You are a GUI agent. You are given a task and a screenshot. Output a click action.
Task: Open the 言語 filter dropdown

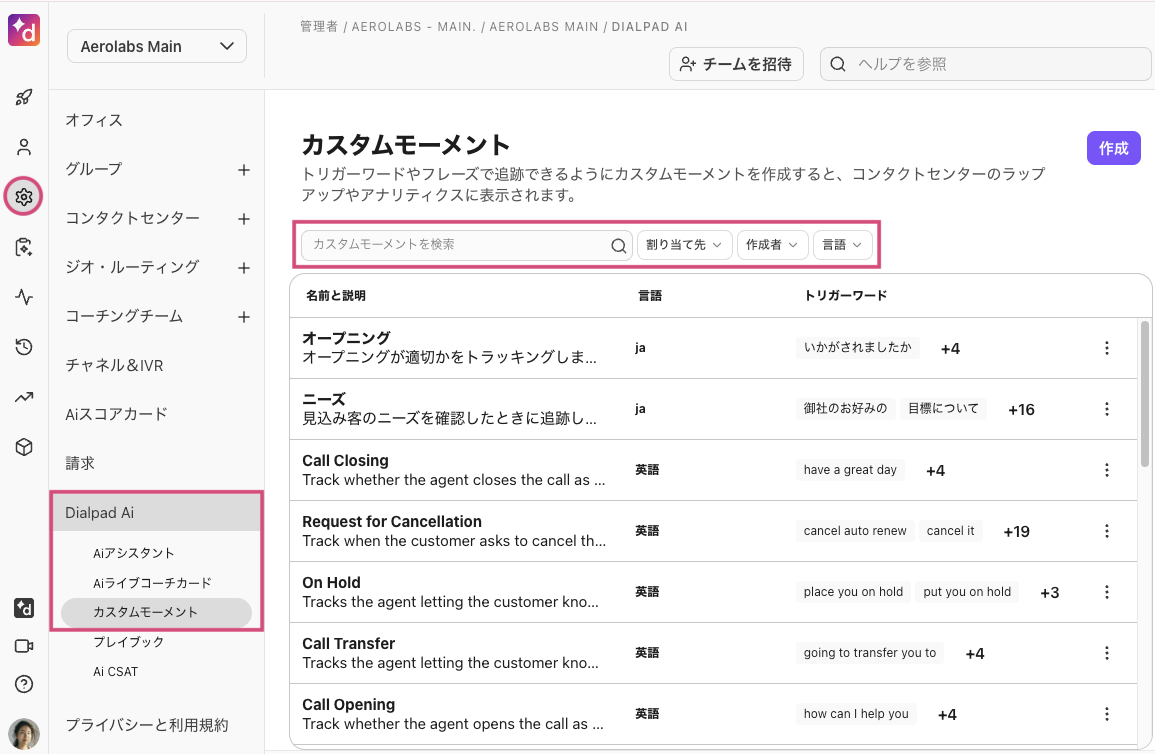[x=842, y=245]
